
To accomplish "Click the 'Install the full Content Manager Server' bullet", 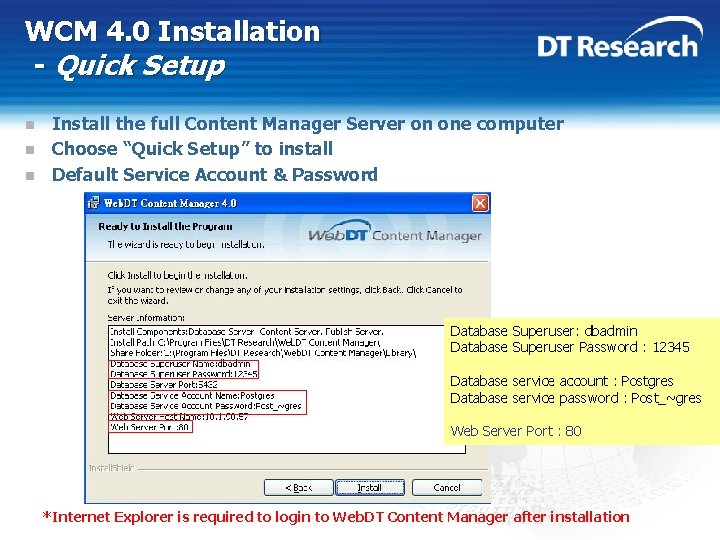I will click(308, 124).
